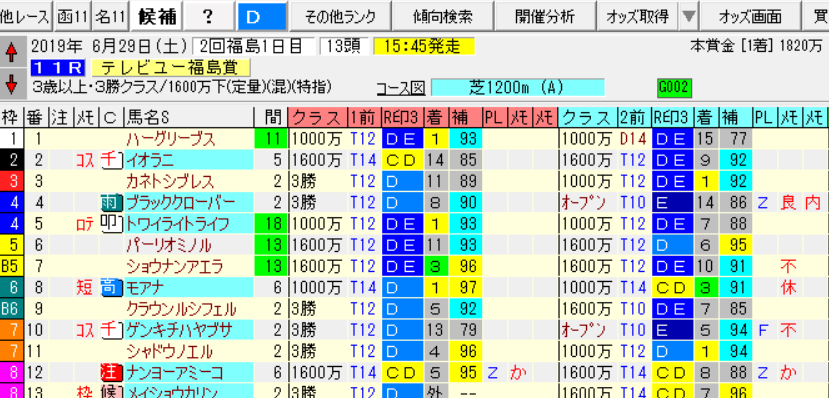
Task: Click the yellow CD rank cell in イオラニ row
Action: 402,160
